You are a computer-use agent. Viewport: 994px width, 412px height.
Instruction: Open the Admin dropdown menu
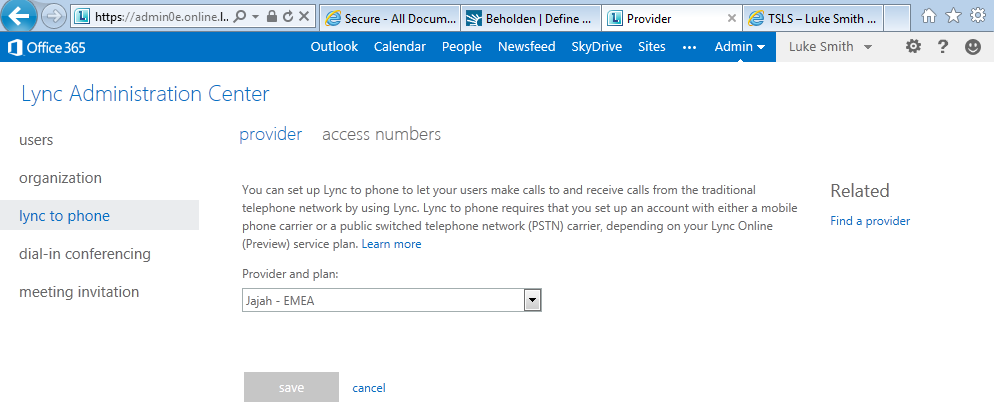tap(739, 47)
